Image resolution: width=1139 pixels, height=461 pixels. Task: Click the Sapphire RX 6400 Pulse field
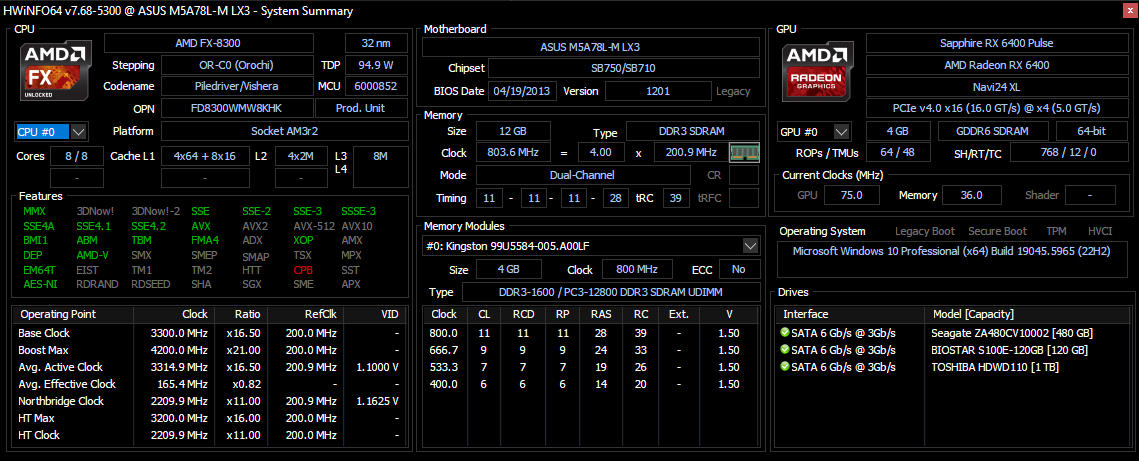pos(997,43)
